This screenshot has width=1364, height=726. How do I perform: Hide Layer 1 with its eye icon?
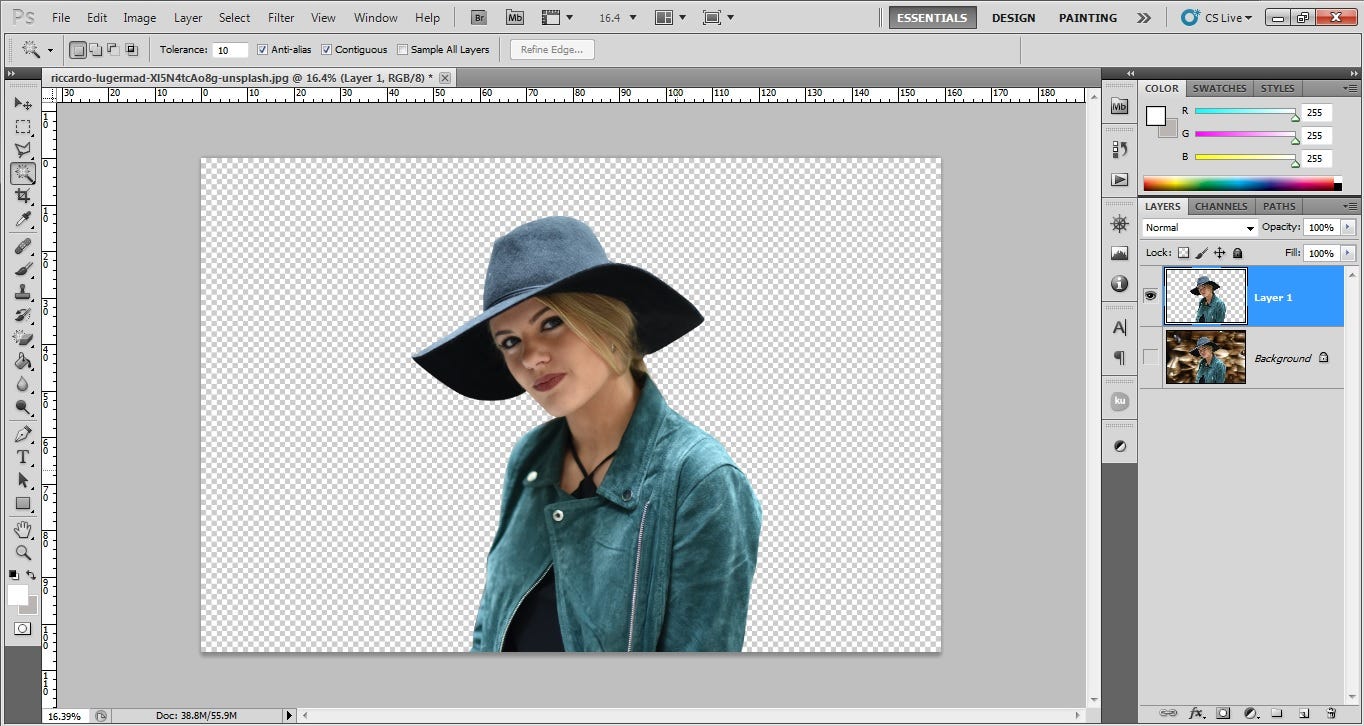(1150, 295)
